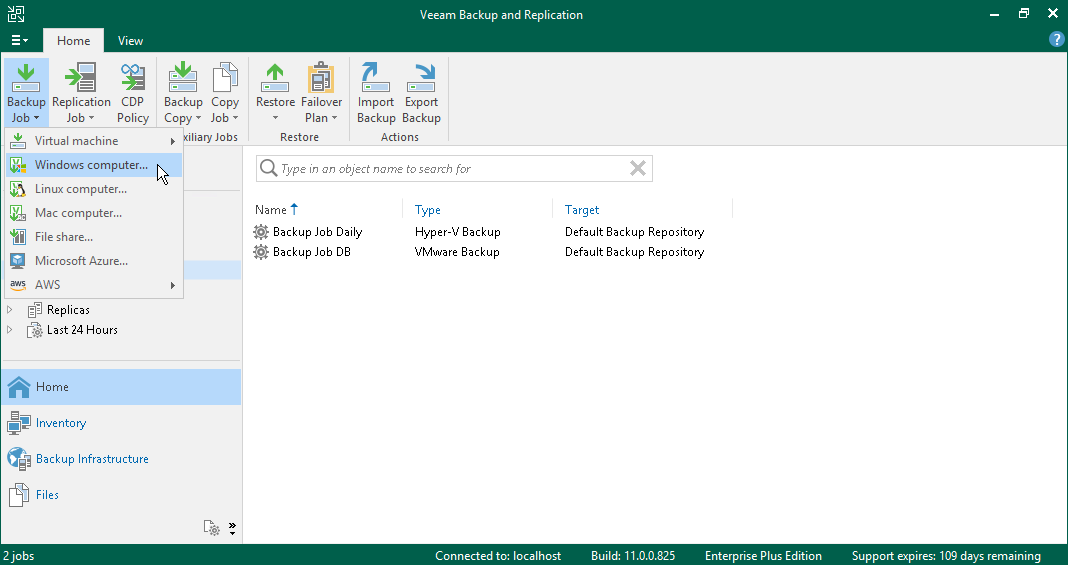Image resolution: width=1068 pixels, height=565 pixels.
Task: Switch to the View ribbon tab
Action: point(130,41)
